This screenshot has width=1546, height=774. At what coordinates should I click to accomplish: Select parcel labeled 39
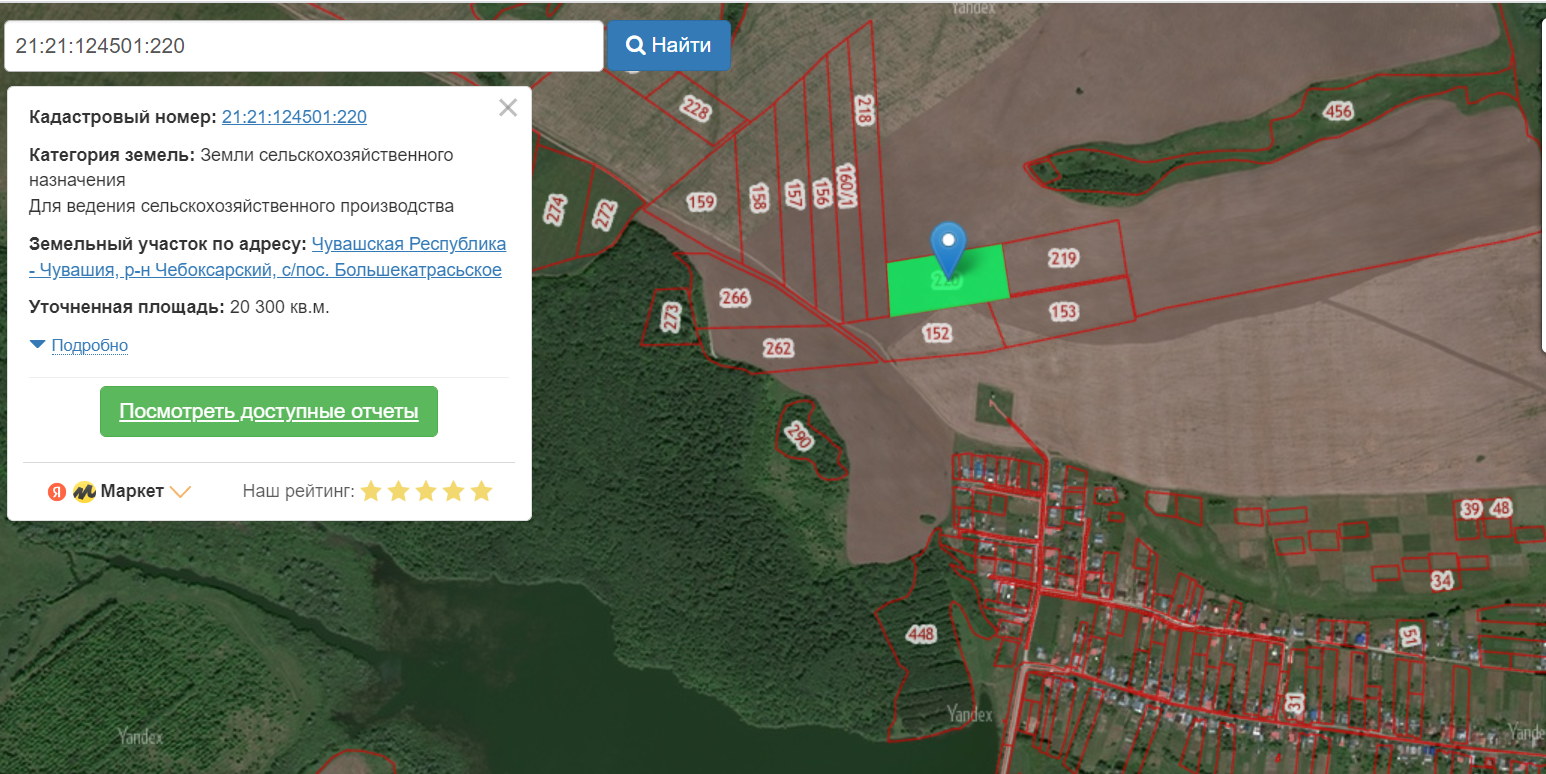click(1470, 509)
